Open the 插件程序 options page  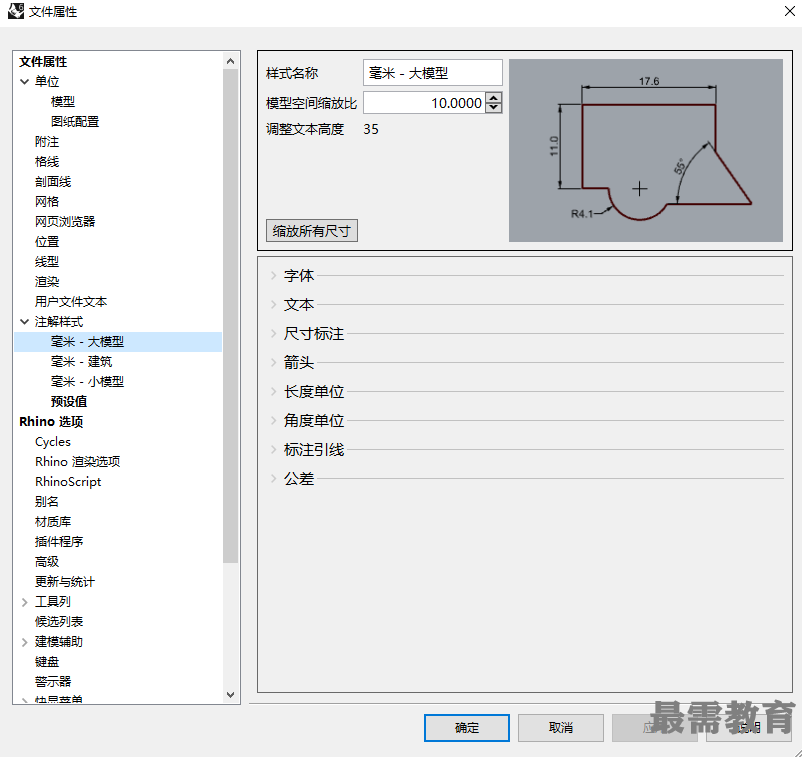[x=59, y=542]
